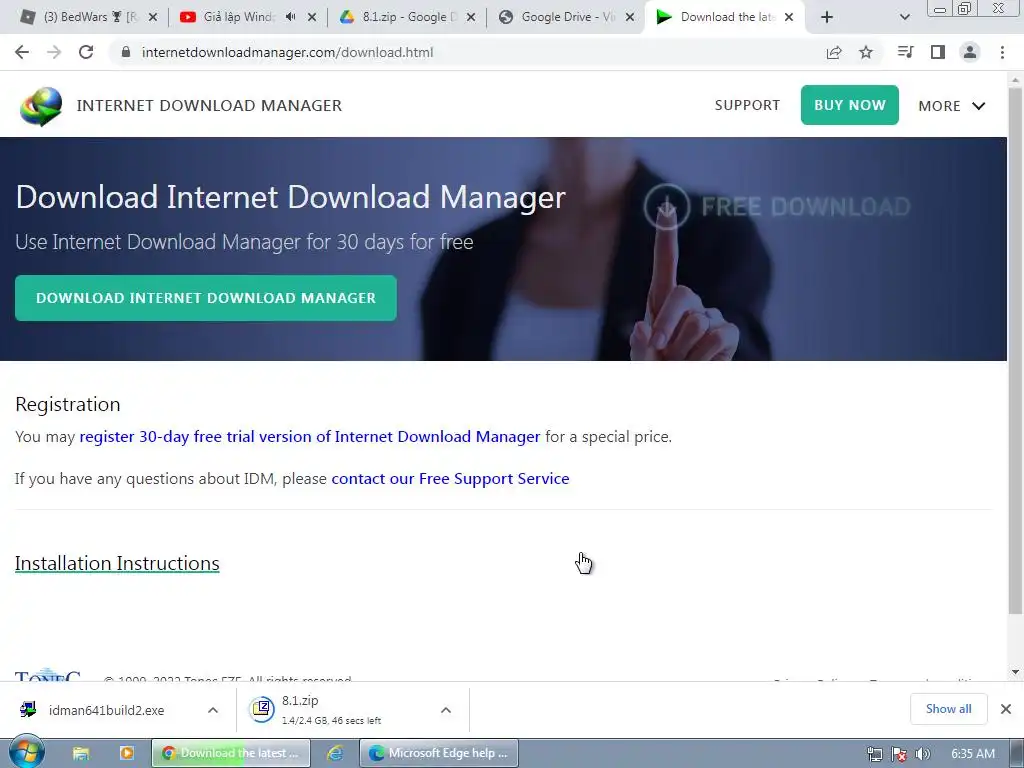This screenshot has height=768, width=1024.
Task: Click the 6:35 AM clock
Action: 972,754
